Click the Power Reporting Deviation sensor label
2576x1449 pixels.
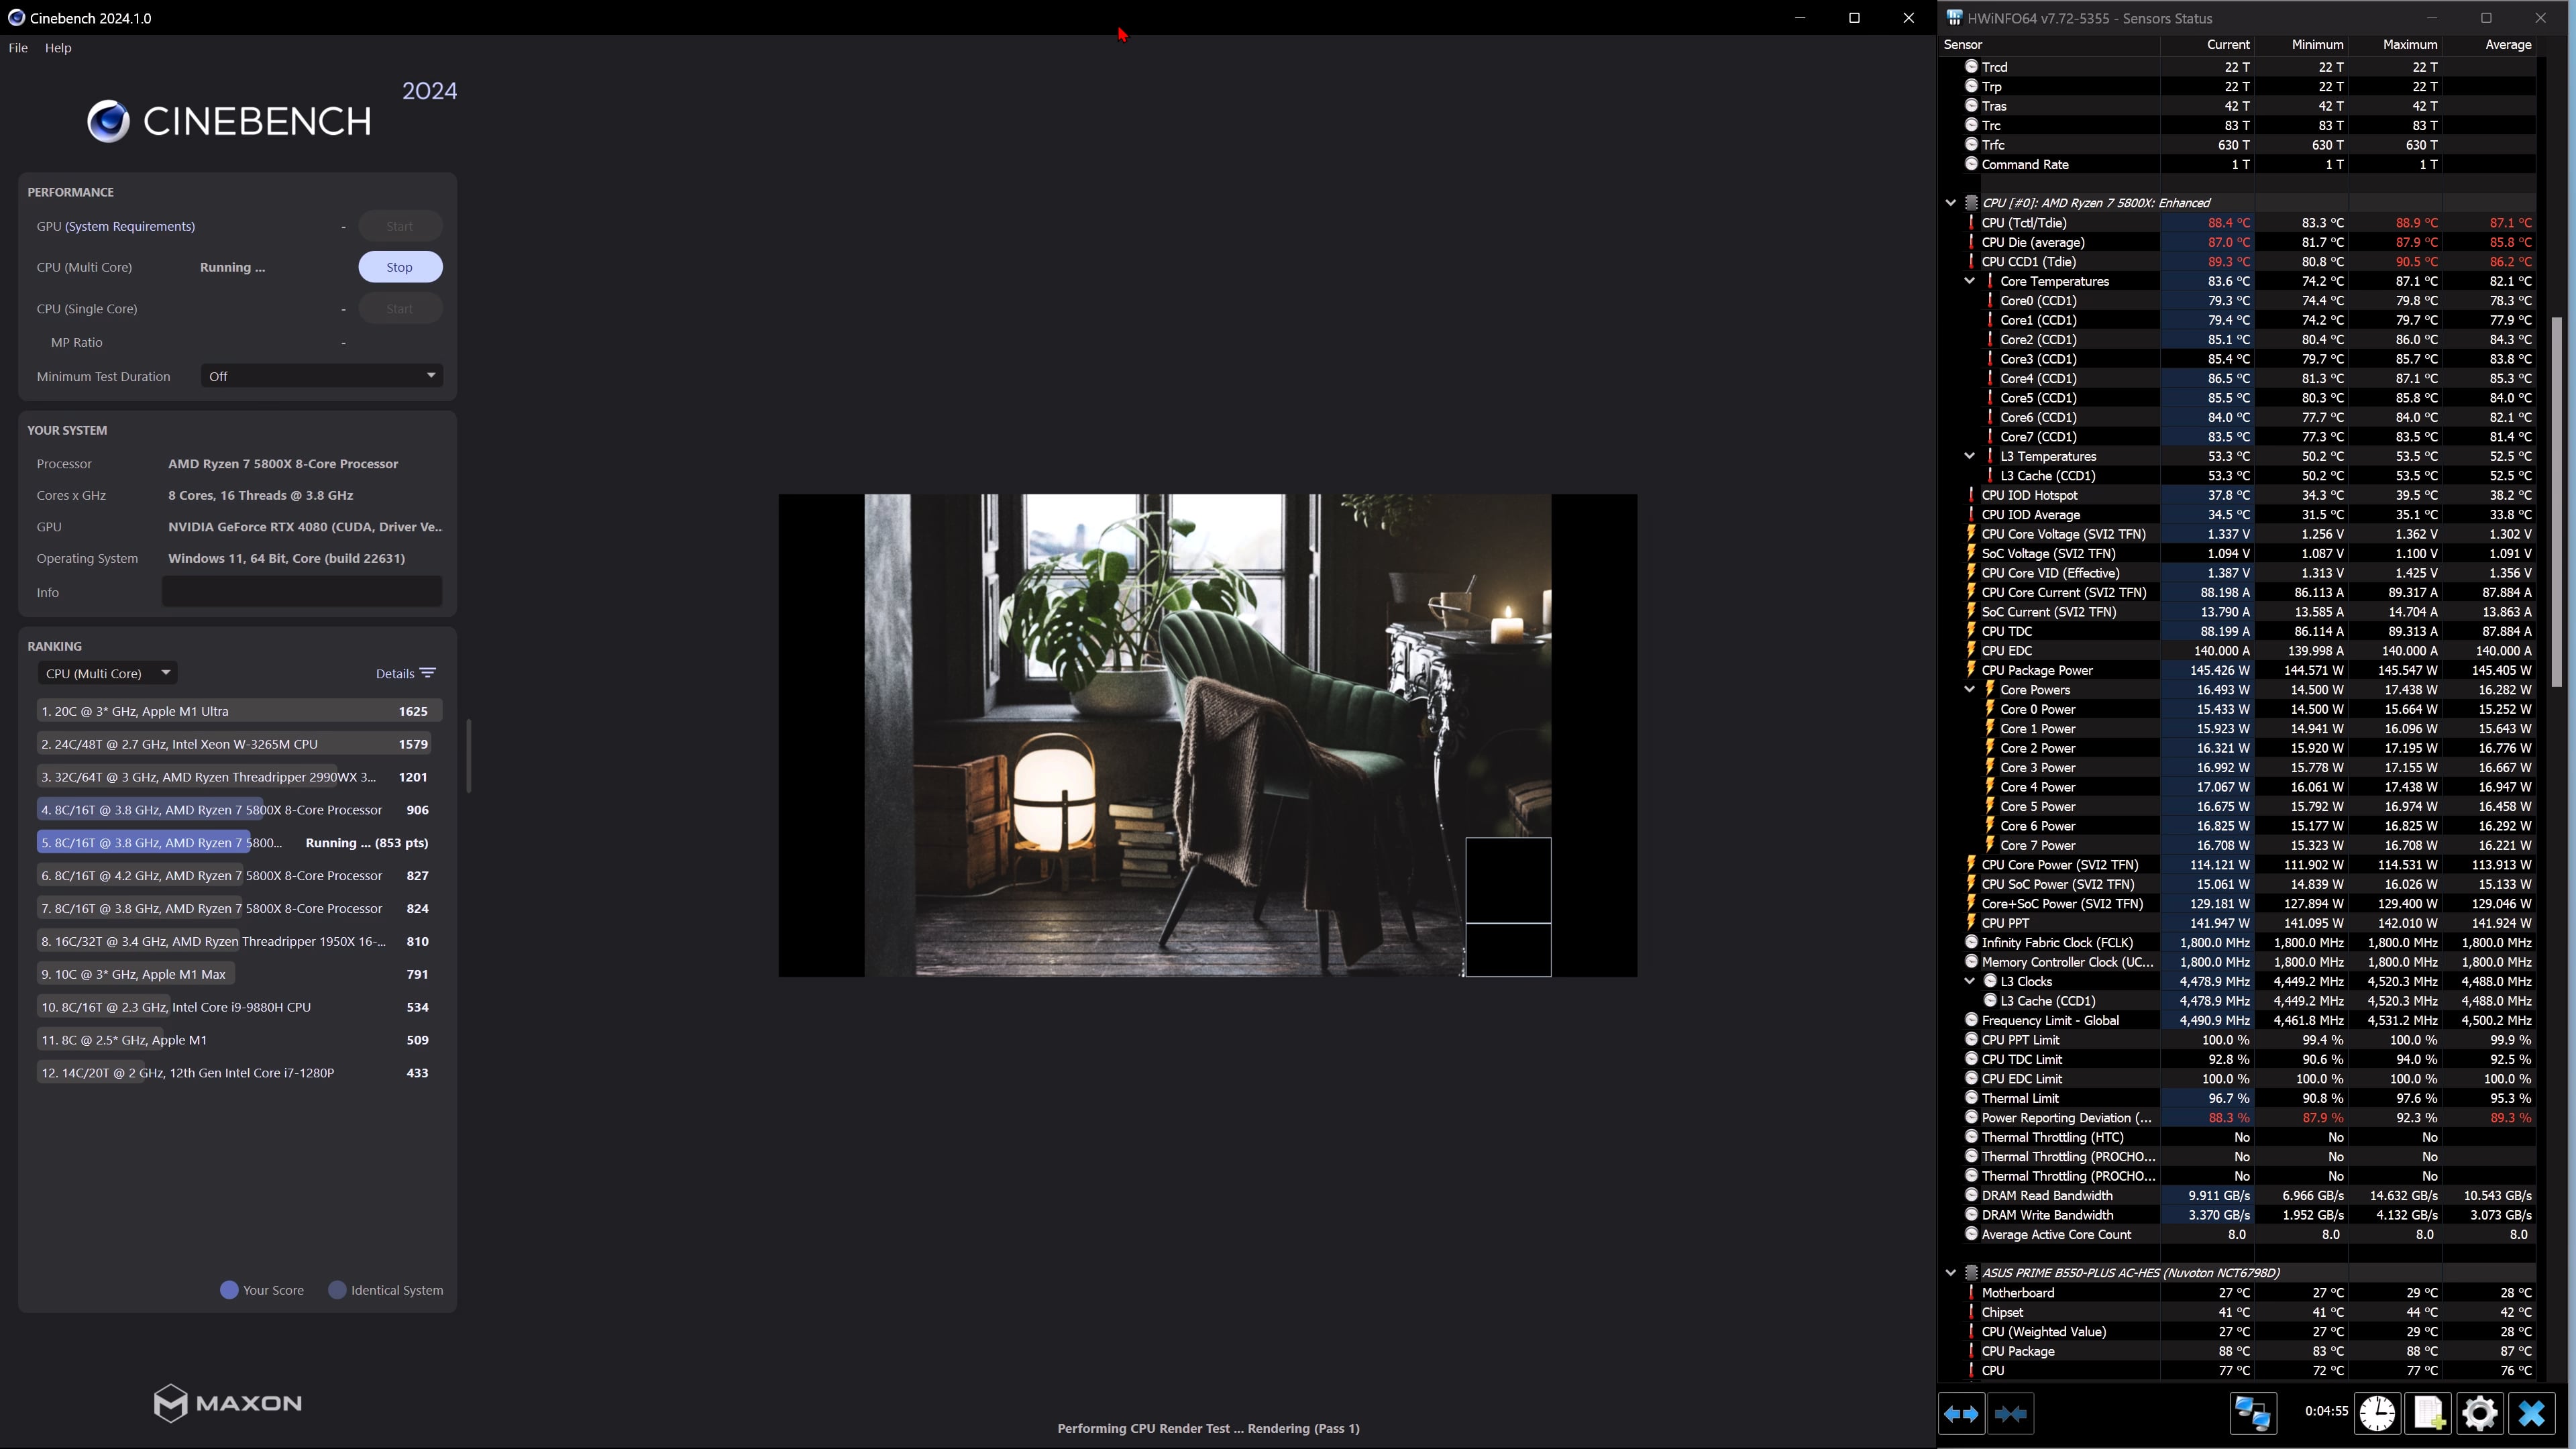[2066, 1118]
